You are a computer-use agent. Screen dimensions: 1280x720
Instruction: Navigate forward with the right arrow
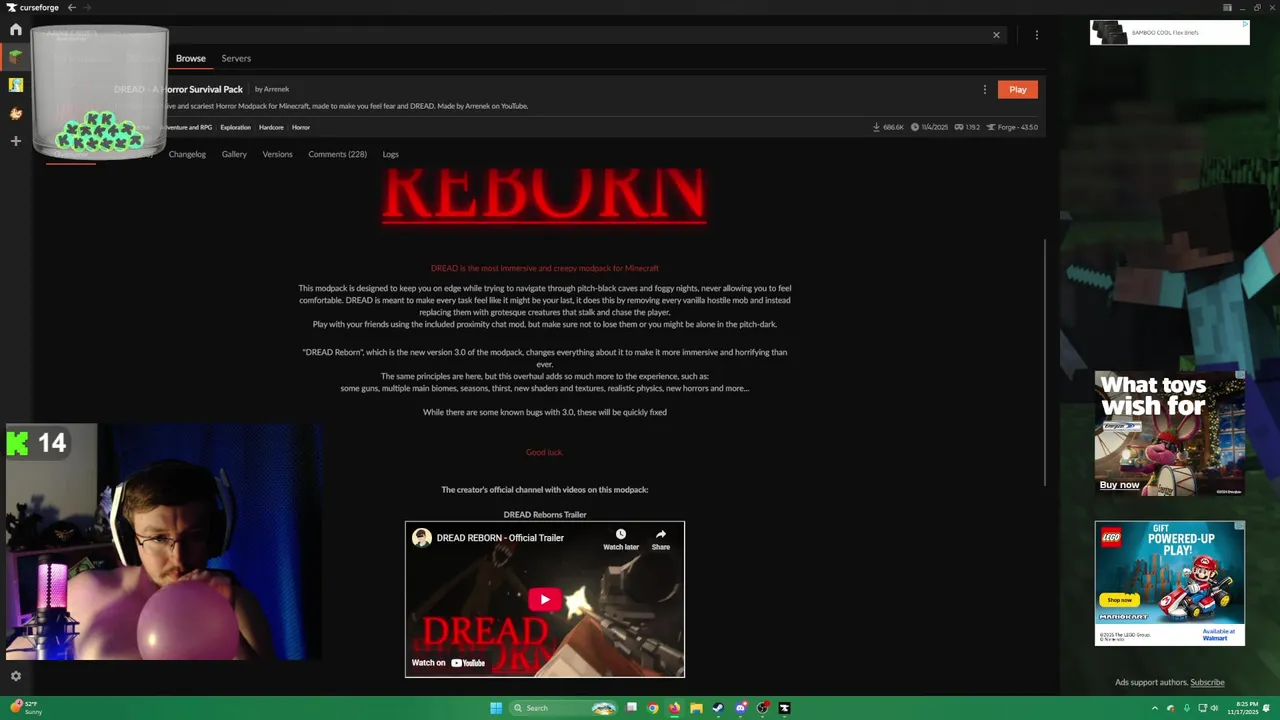tap(87, 7)
